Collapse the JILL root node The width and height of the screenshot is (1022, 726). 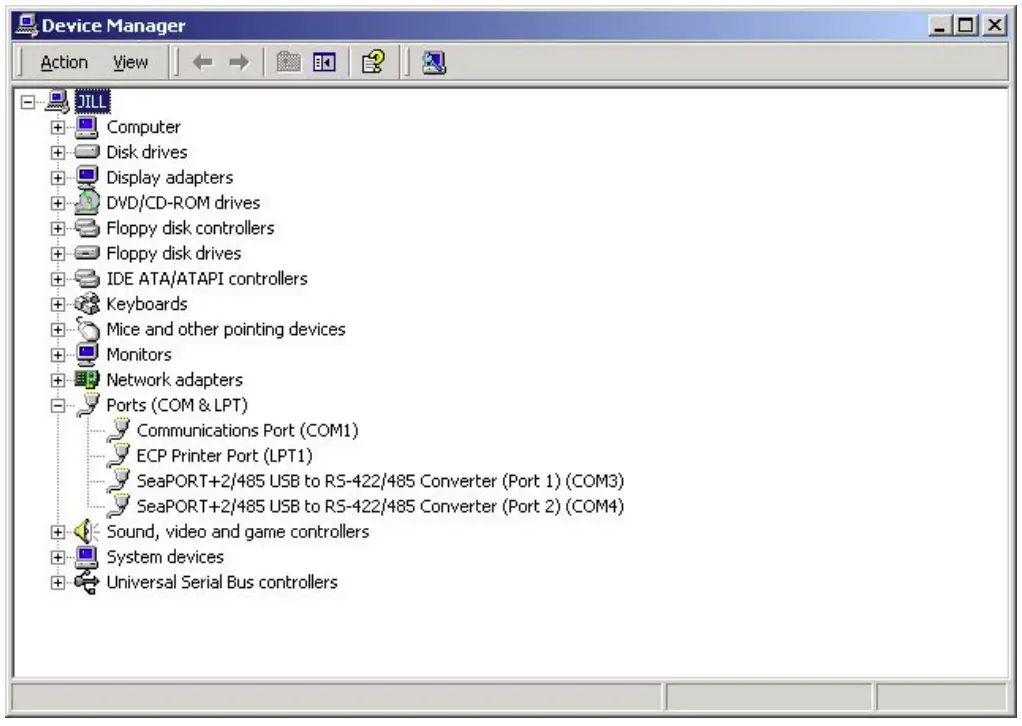point(27,102)
